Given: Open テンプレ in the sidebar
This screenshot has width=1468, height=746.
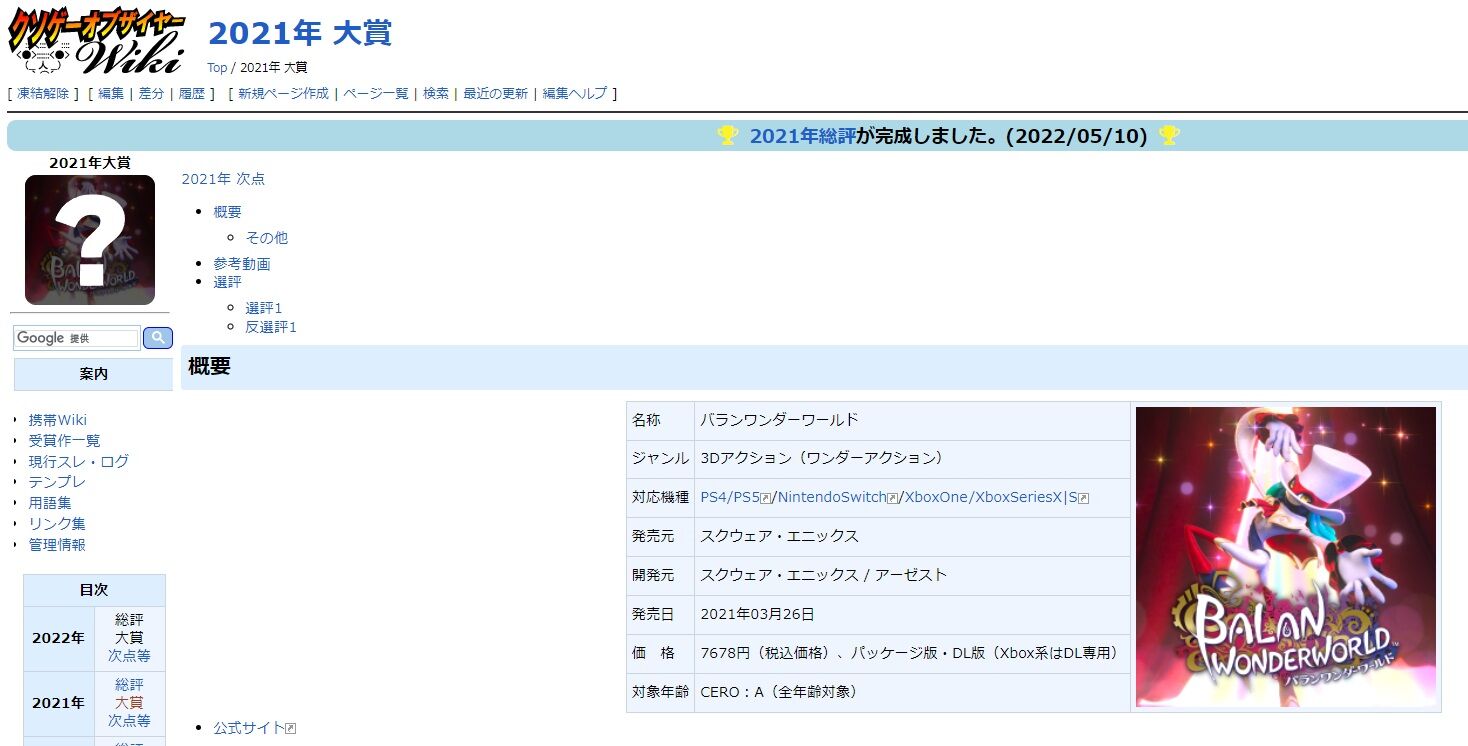Looking at the screenshot, I should click(57, 482).
